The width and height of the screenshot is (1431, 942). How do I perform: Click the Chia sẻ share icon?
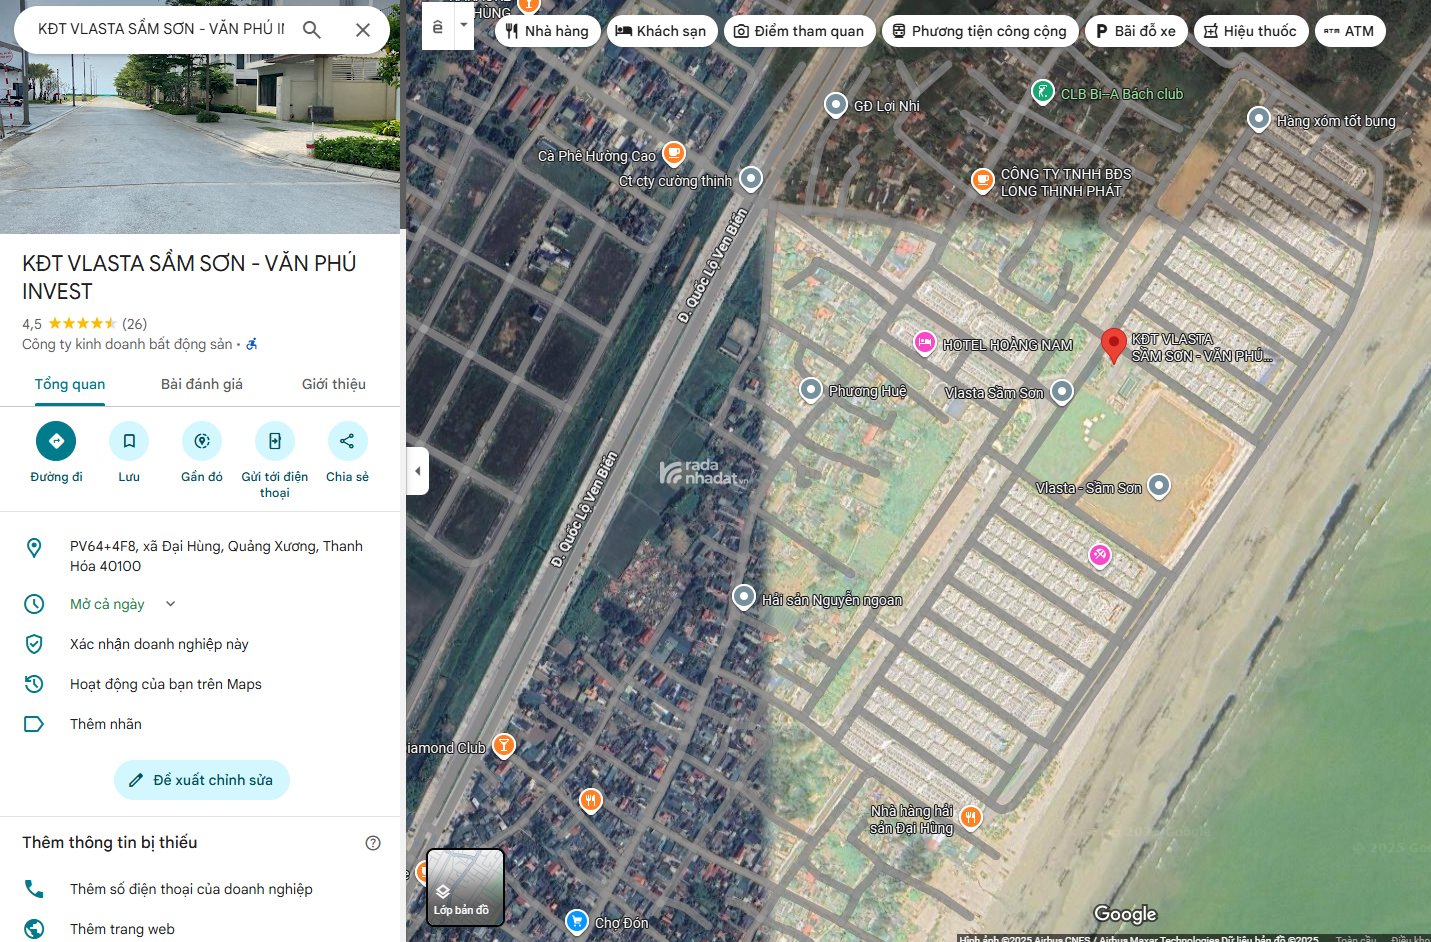tap(347, 441)
